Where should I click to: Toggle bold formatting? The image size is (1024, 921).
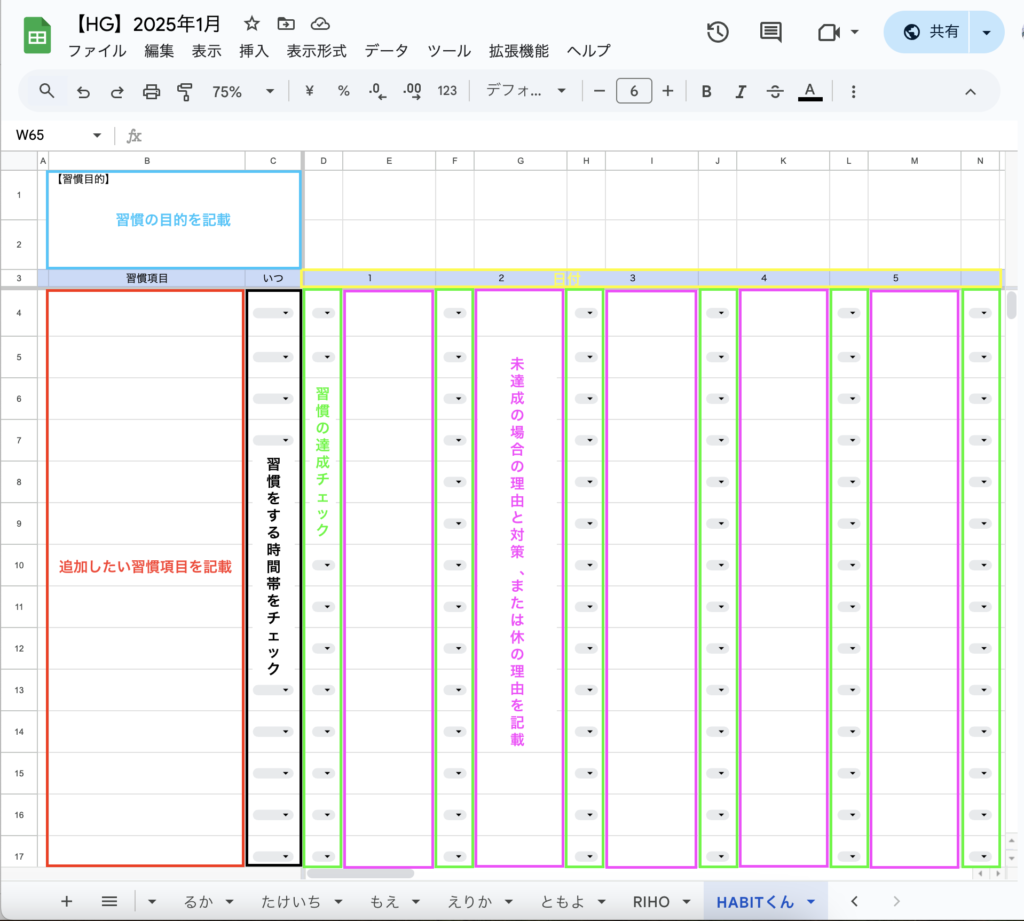pos(706,91)
